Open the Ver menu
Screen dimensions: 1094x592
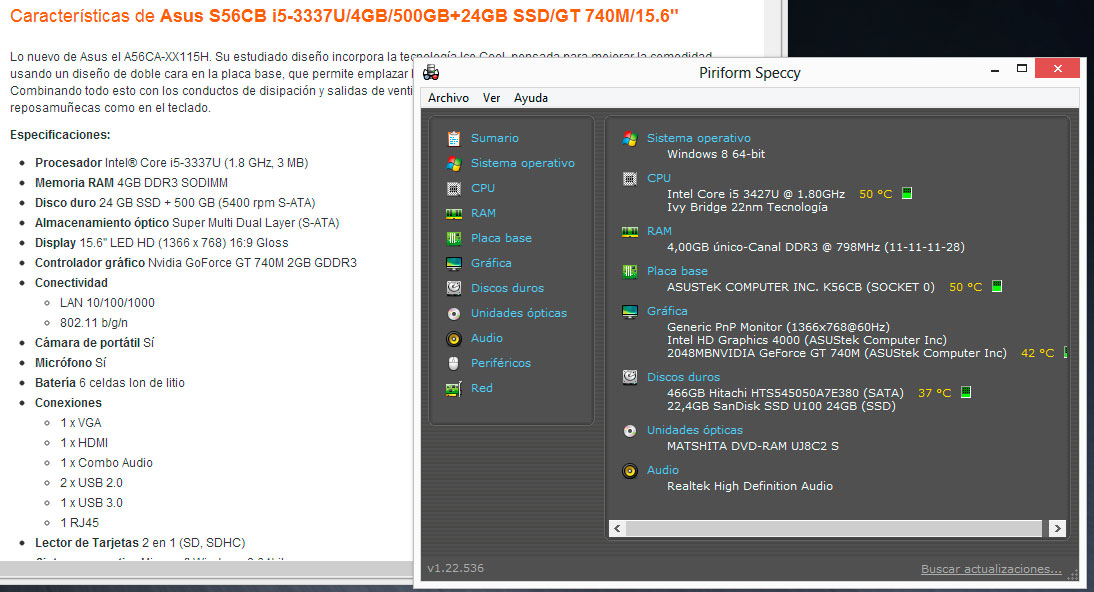491,98
